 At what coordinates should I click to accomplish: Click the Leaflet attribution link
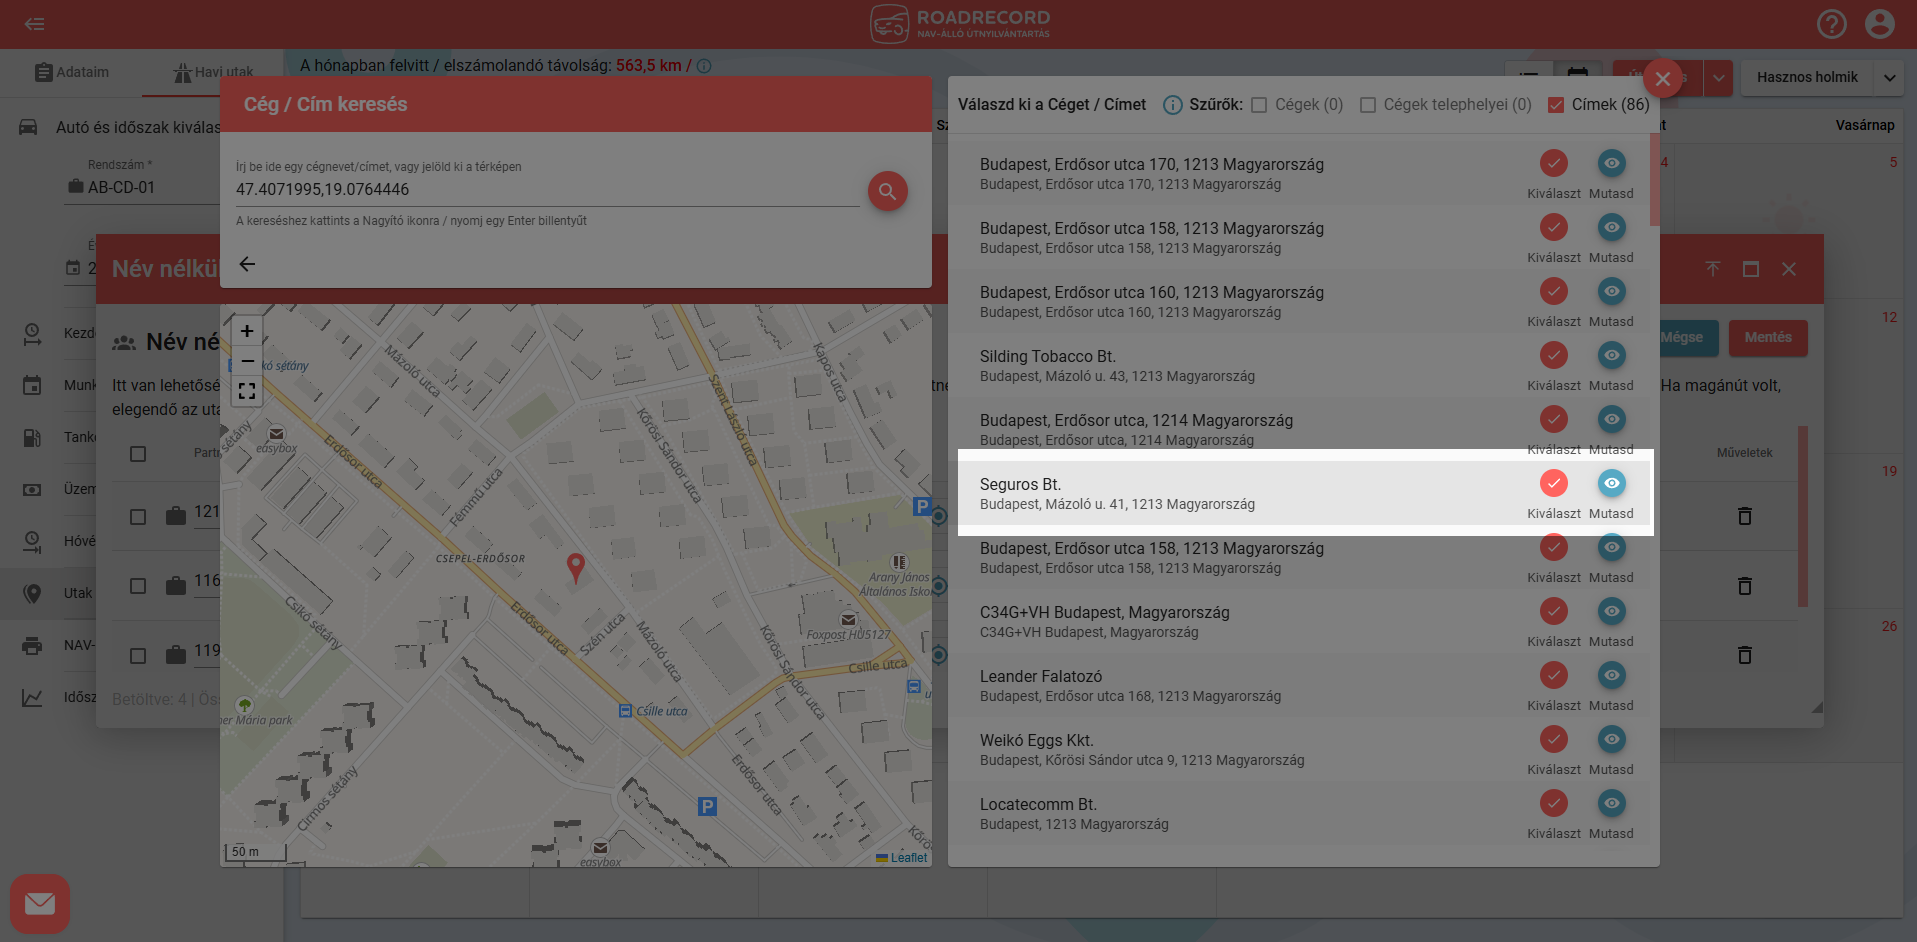(908, 858)
